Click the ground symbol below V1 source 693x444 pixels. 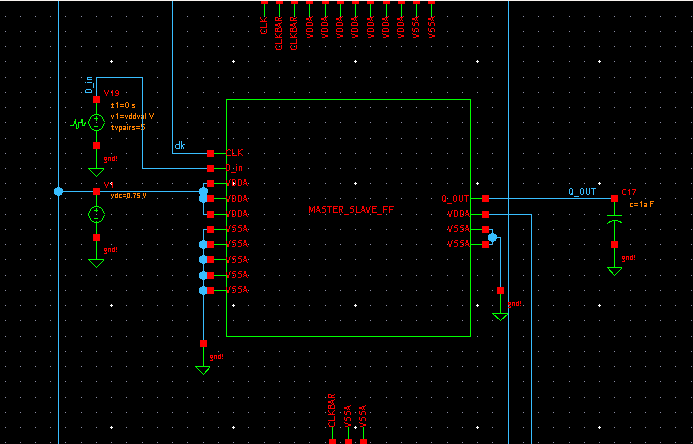[x=96, y=263]
